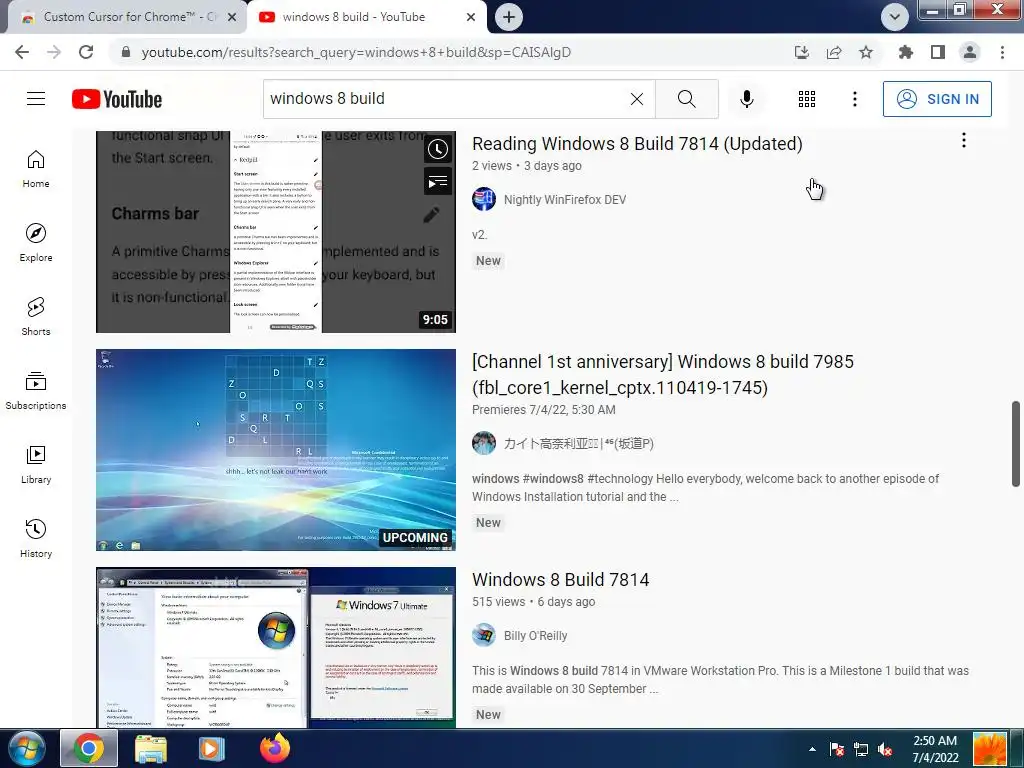Launch Firefox from taskbar
This screenshot has height=768, width=1024.
(x=275, y=748)
